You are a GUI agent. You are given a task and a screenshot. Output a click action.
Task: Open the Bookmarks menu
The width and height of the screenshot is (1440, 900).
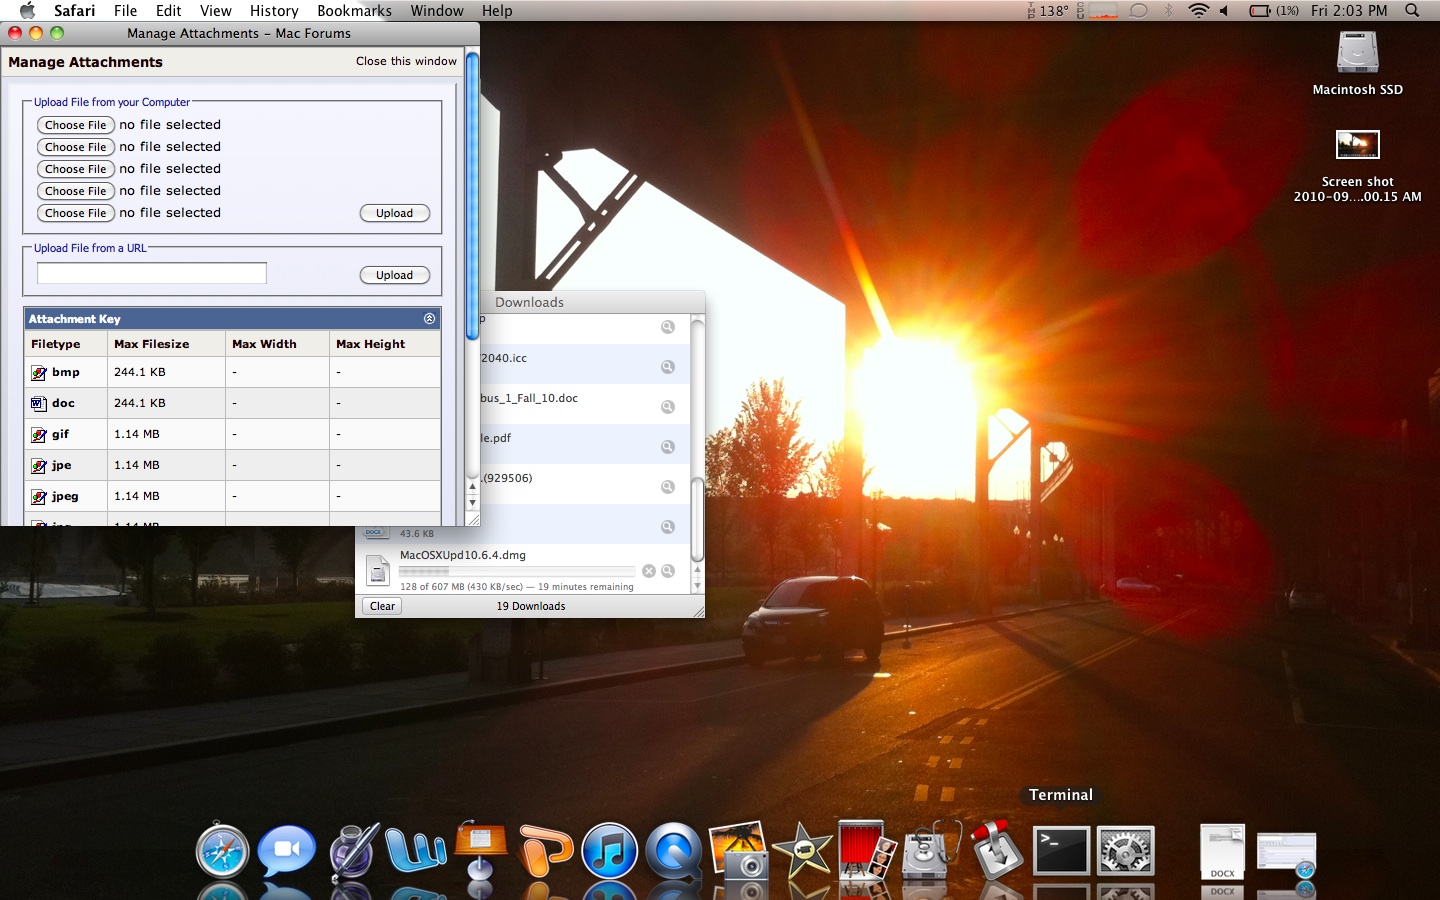[354, 11]
